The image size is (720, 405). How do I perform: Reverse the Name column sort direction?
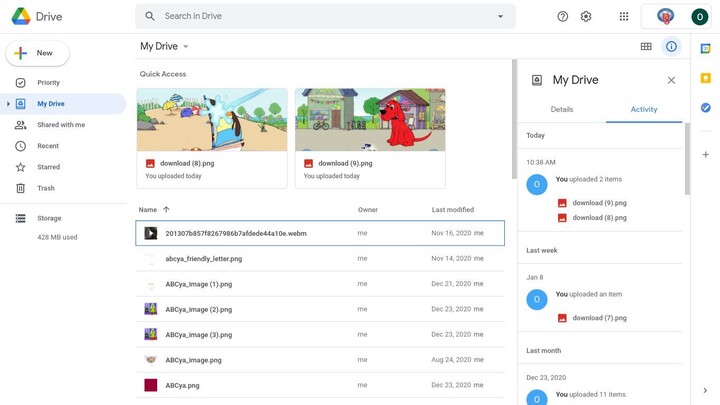[x=166, y=210]
